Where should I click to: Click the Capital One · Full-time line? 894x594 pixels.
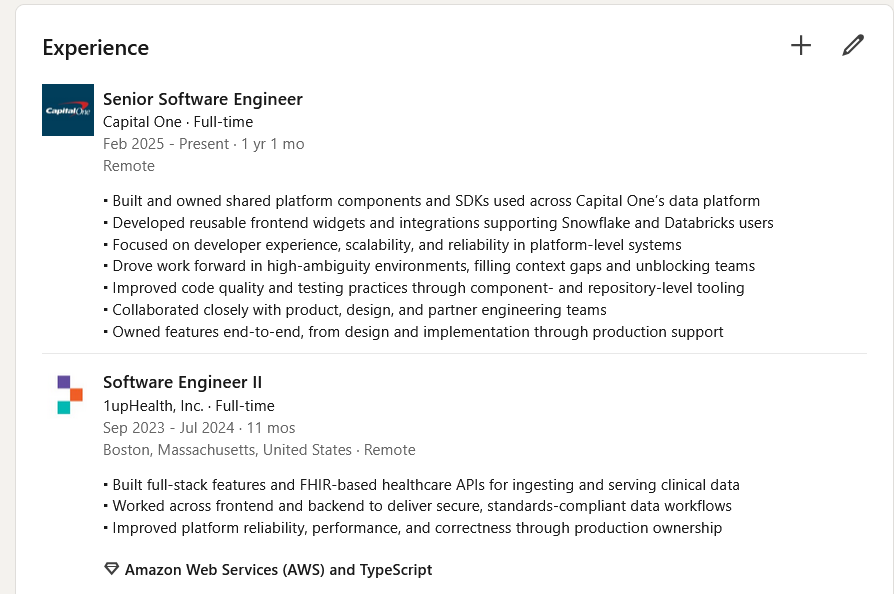tap(178, 122)
